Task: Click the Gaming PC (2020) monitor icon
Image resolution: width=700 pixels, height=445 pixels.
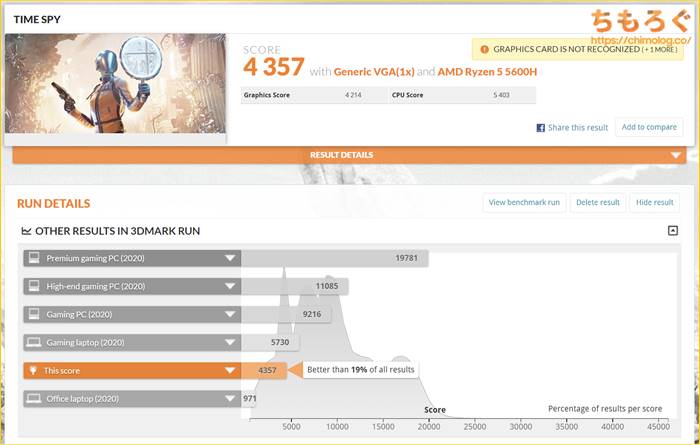Action: (34, 314)
